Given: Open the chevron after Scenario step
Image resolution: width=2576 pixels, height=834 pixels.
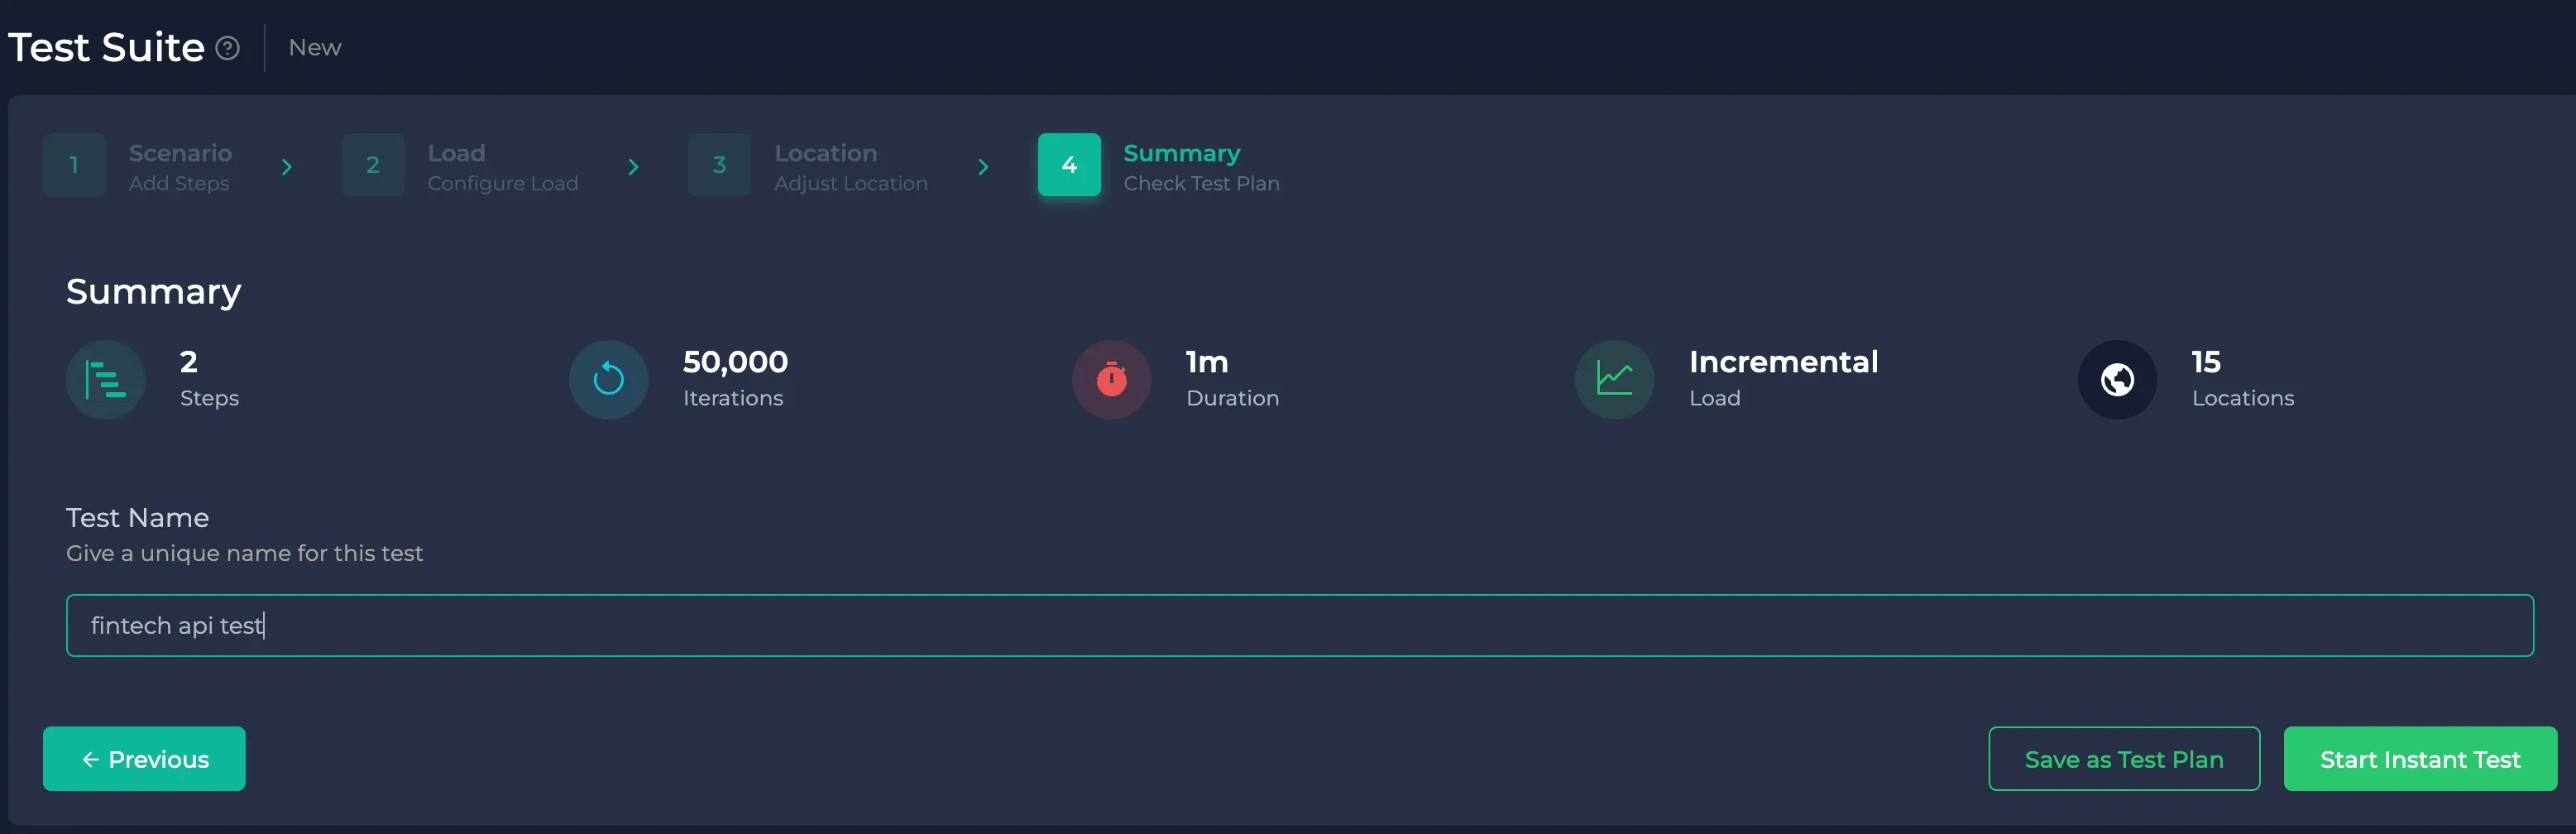Looking at the screenshot, I should (x=287, y=167).
